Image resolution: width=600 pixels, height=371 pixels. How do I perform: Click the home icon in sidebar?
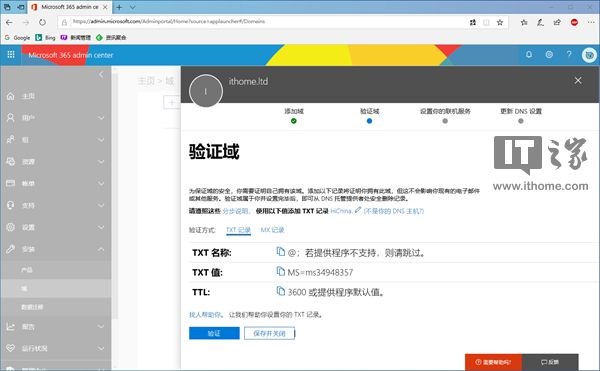11,96
